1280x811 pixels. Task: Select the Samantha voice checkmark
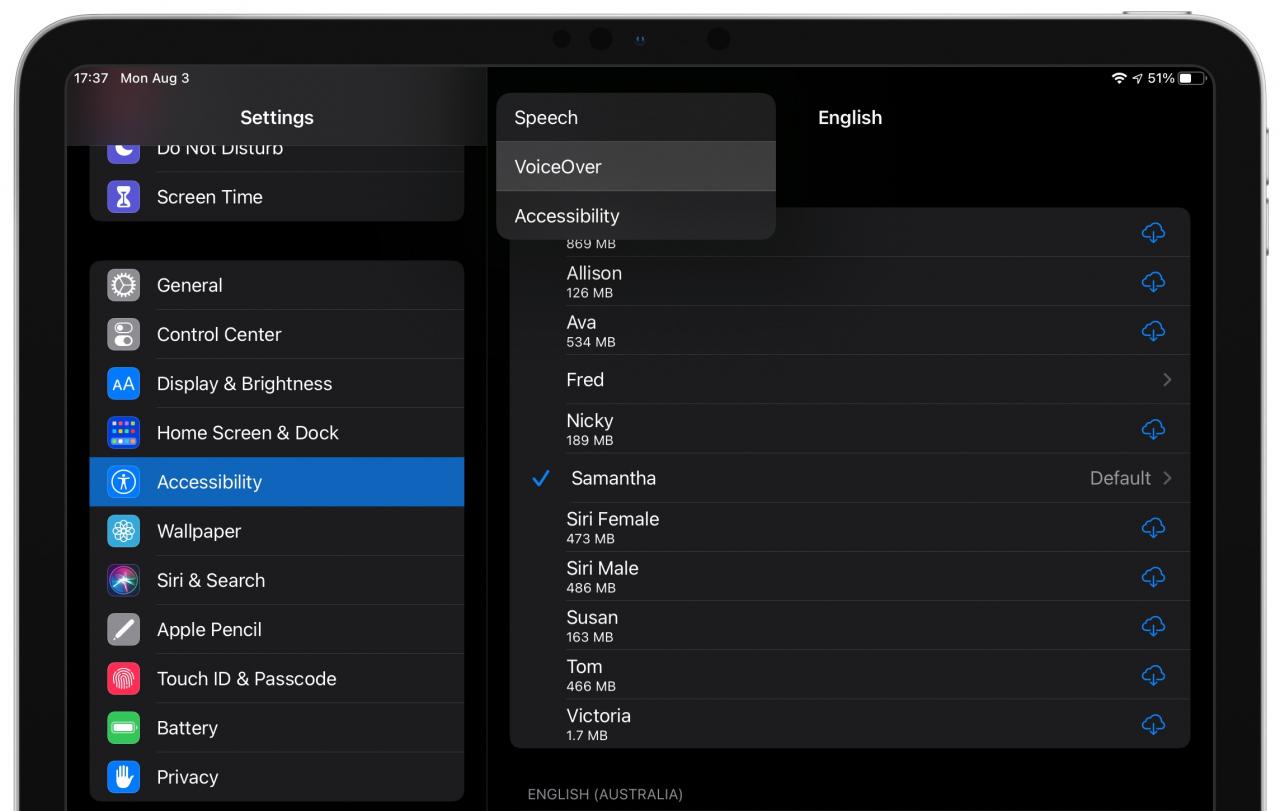pos(541,479)
